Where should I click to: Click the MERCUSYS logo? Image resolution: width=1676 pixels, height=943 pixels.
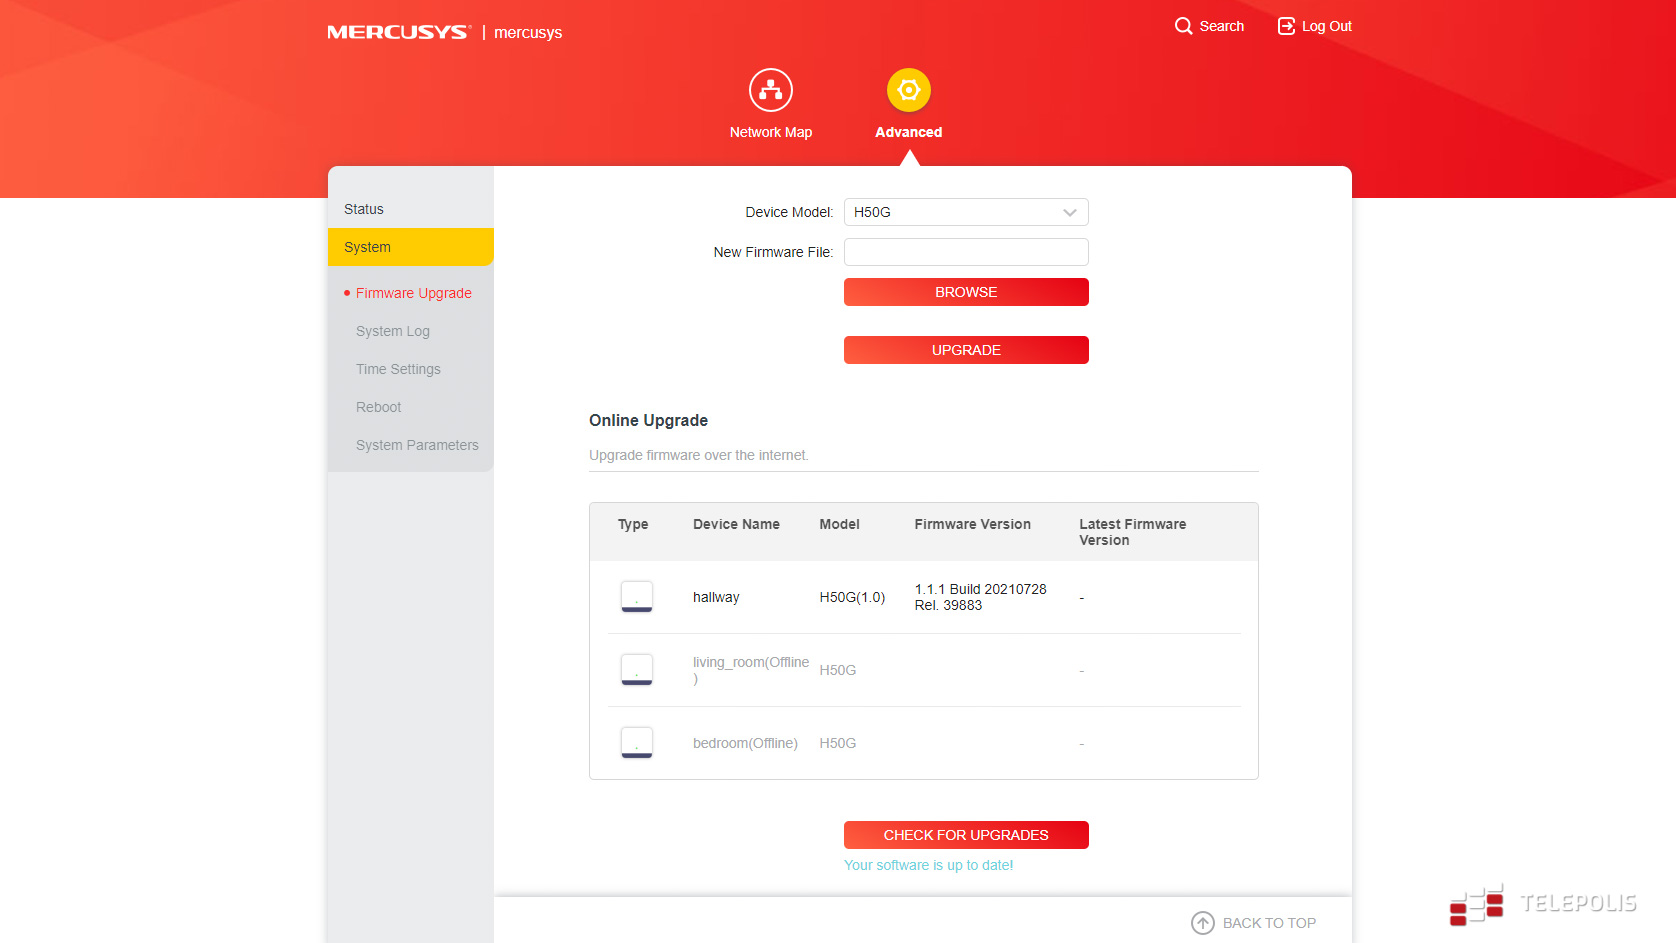coord(398,32)
